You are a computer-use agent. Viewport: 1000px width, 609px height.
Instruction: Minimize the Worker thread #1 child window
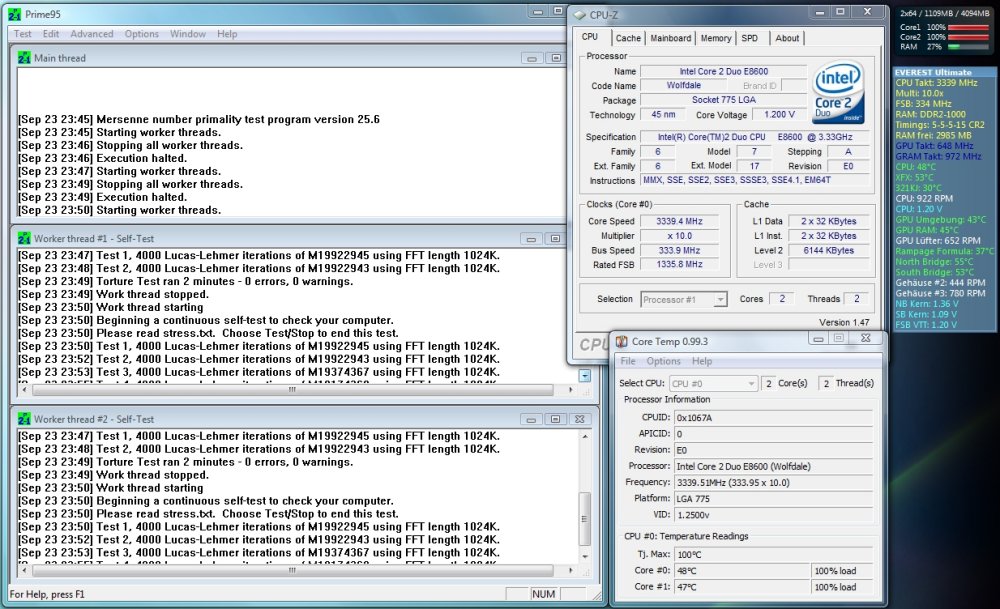click(531, 238)
